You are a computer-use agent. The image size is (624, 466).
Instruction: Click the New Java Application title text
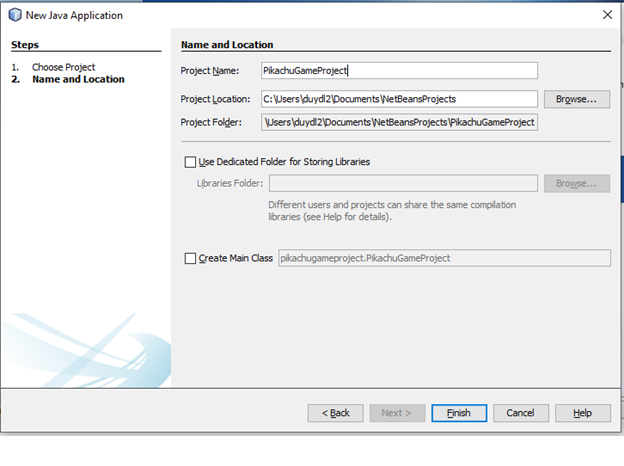coord(75,15)
